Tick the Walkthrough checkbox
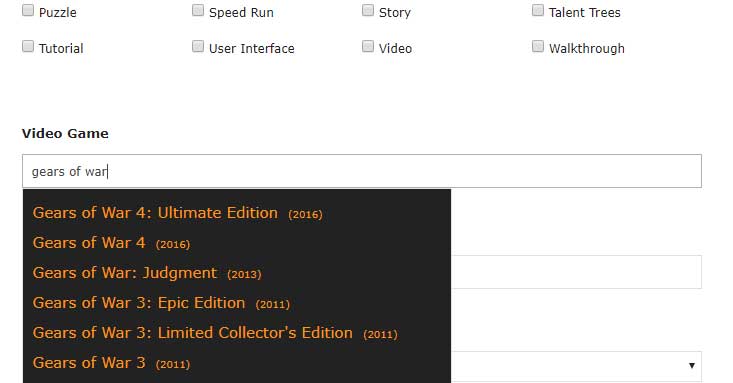The width and height of the screenshot is (733, 383). click(x=538, y=47)
